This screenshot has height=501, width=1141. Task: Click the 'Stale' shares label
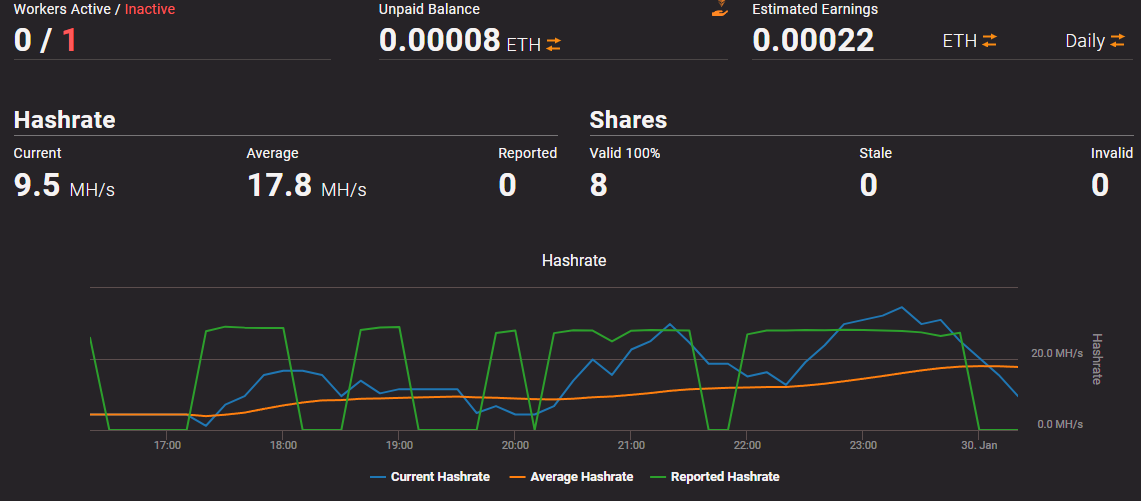[875, 153]
